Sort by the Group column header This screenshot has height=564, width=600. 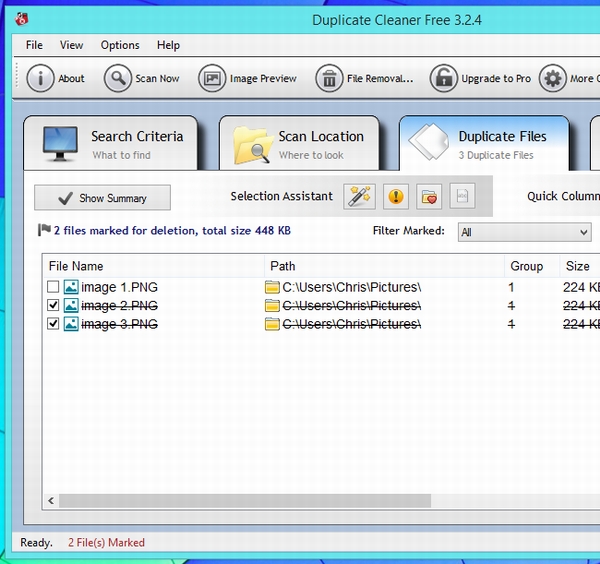(x=532, y=266)
